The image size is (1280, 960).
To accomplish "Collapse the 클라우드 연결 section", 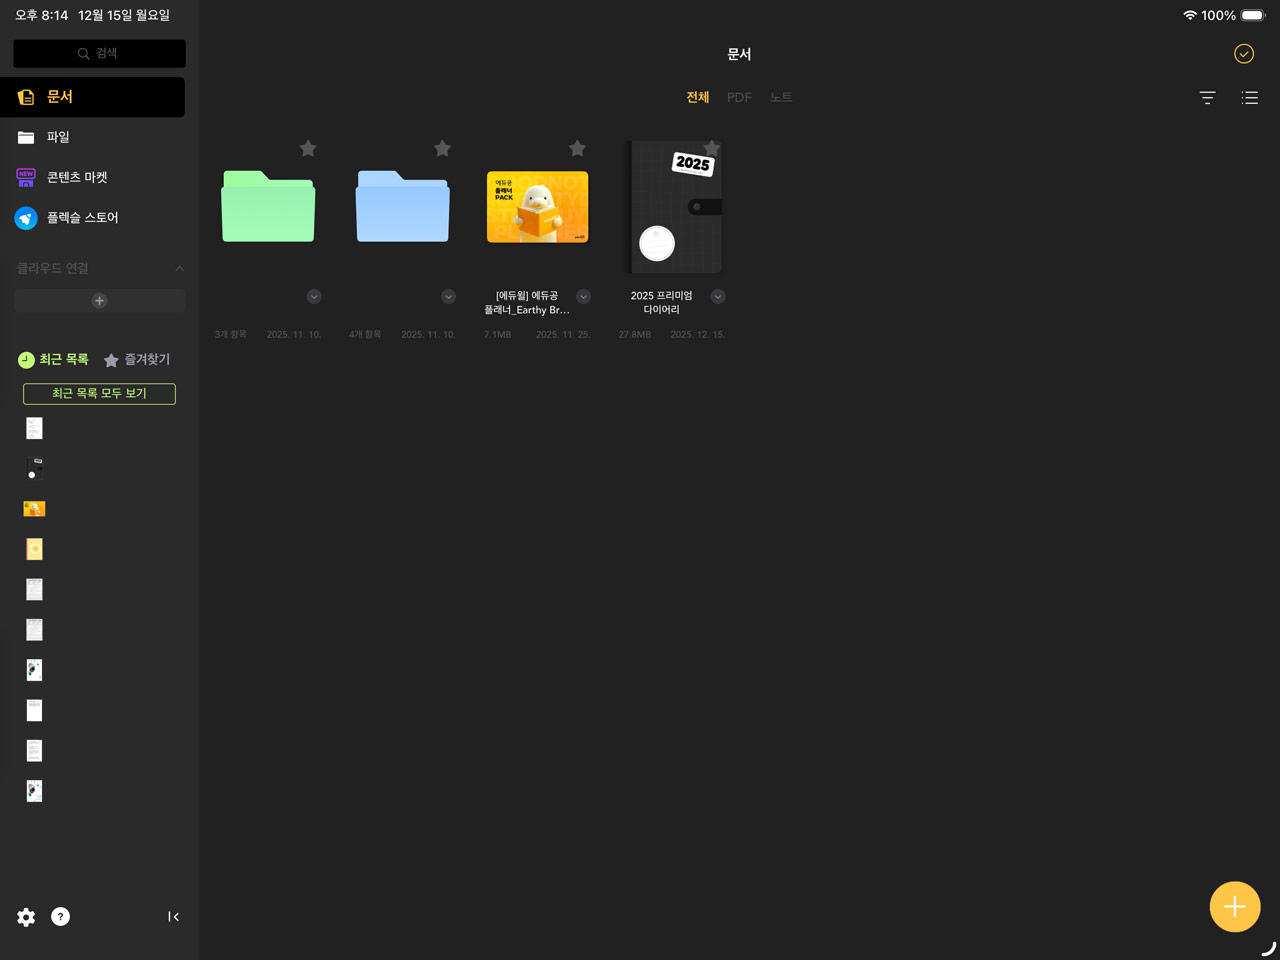I will click(179, 268).
